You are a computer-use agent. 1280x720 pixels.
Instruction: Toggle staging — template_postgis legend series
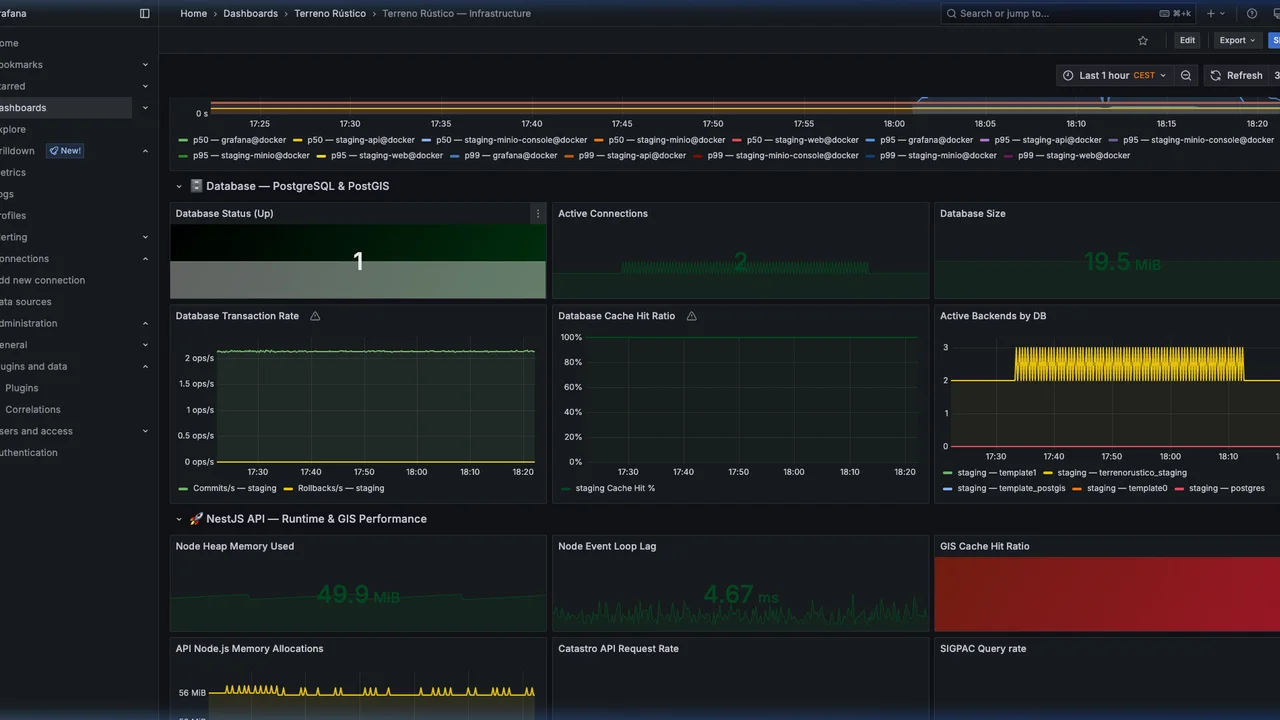(1011, 489)
